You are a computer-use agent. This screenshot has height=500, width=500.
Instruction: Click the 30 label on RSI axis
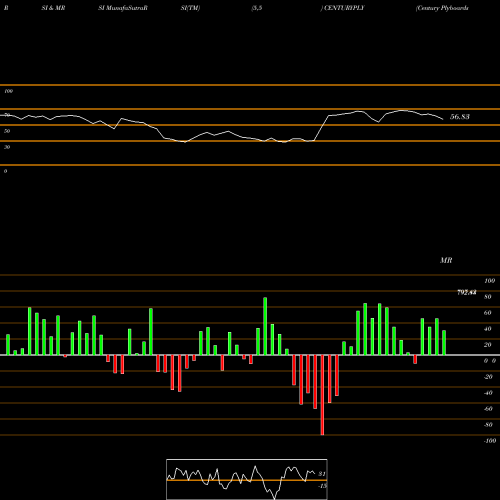pyautogui.click(x=7, y=147)
